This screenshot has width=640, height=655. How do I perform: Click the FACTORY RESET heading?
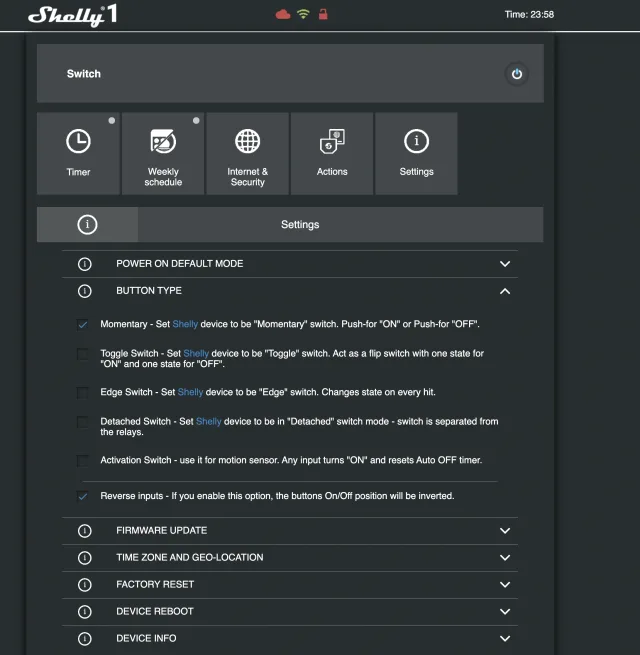point(155,584)
